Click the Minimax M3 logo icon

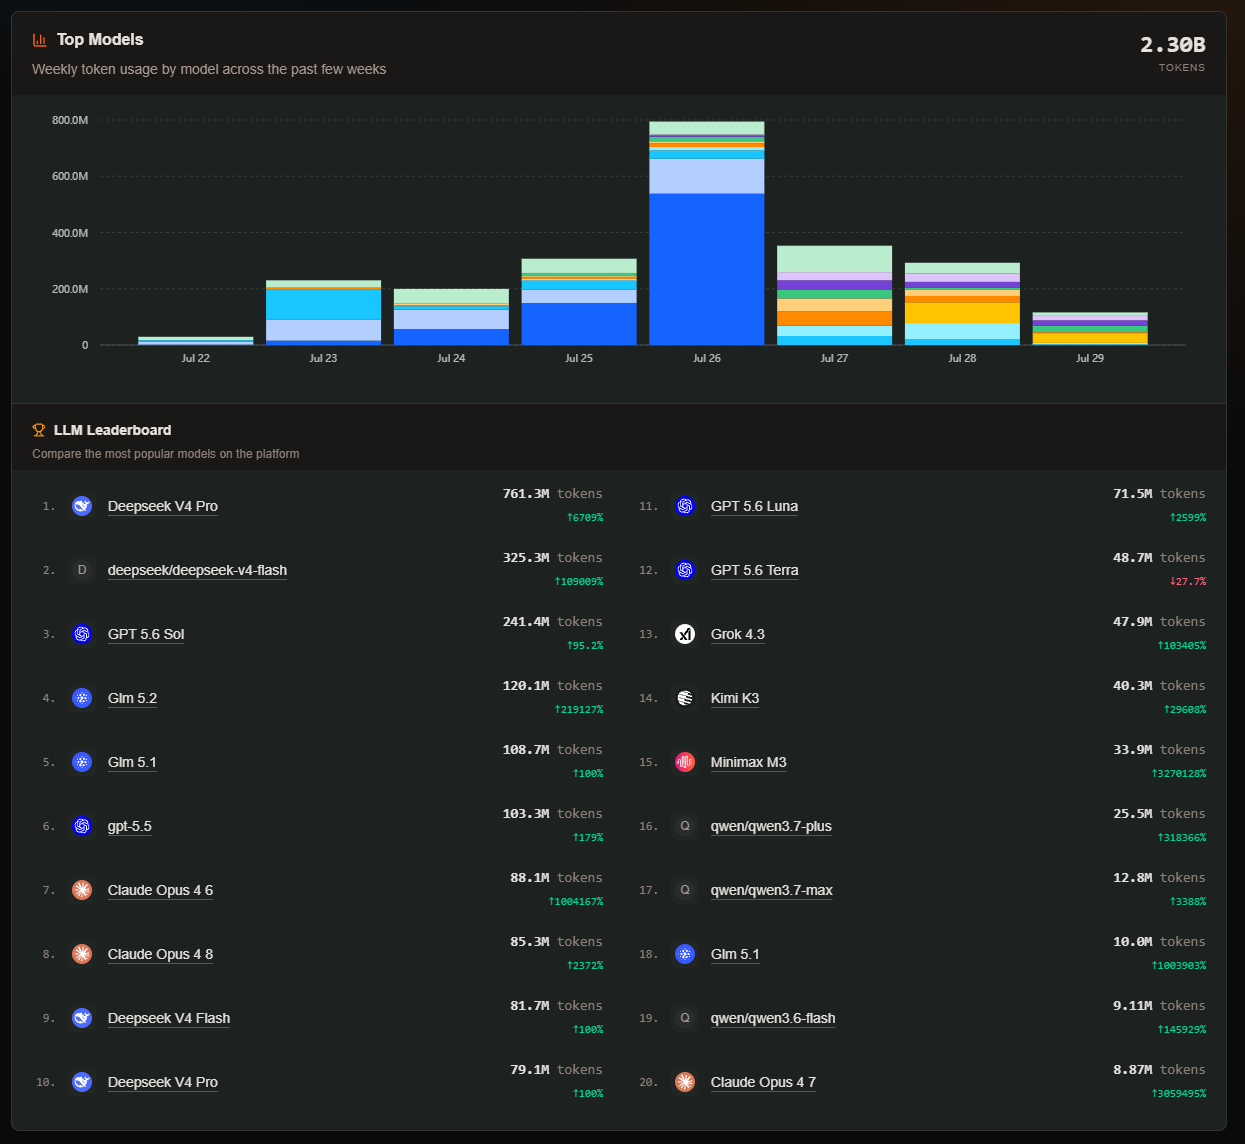tap(685, 762)
